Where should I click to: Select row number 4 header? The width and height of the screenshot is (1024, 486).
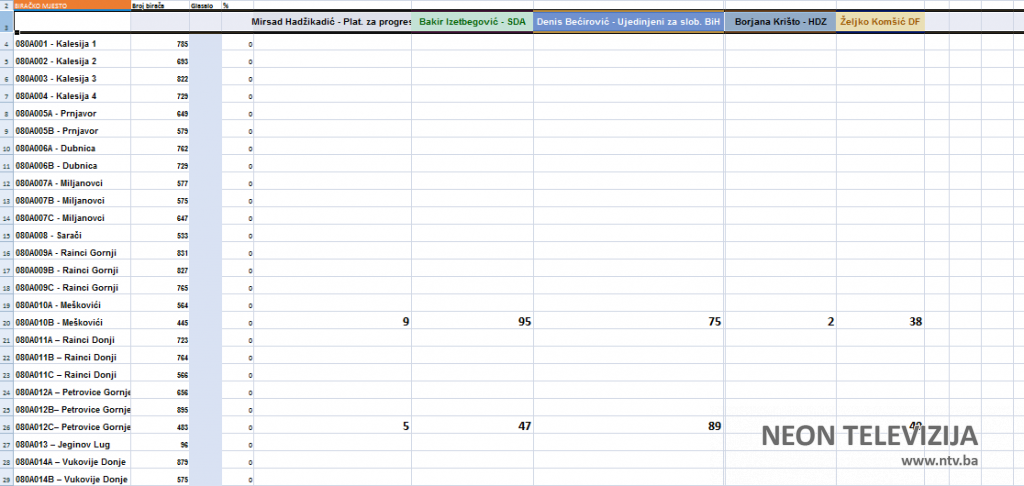pyautogui.click(x=6, y=45)
